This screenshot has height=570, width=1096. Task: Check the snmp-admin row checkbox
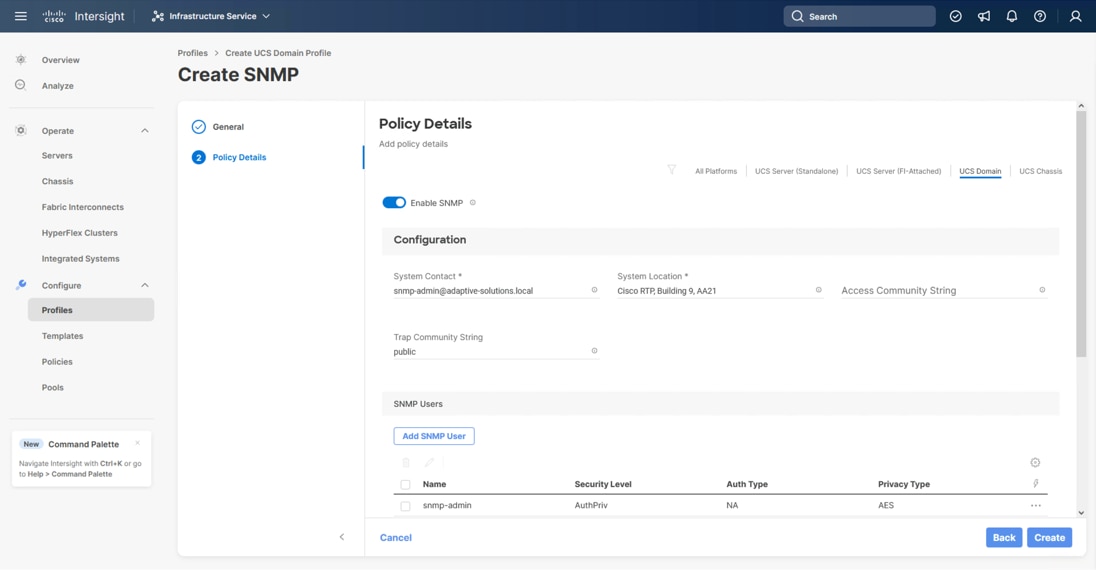coord(405,506)
